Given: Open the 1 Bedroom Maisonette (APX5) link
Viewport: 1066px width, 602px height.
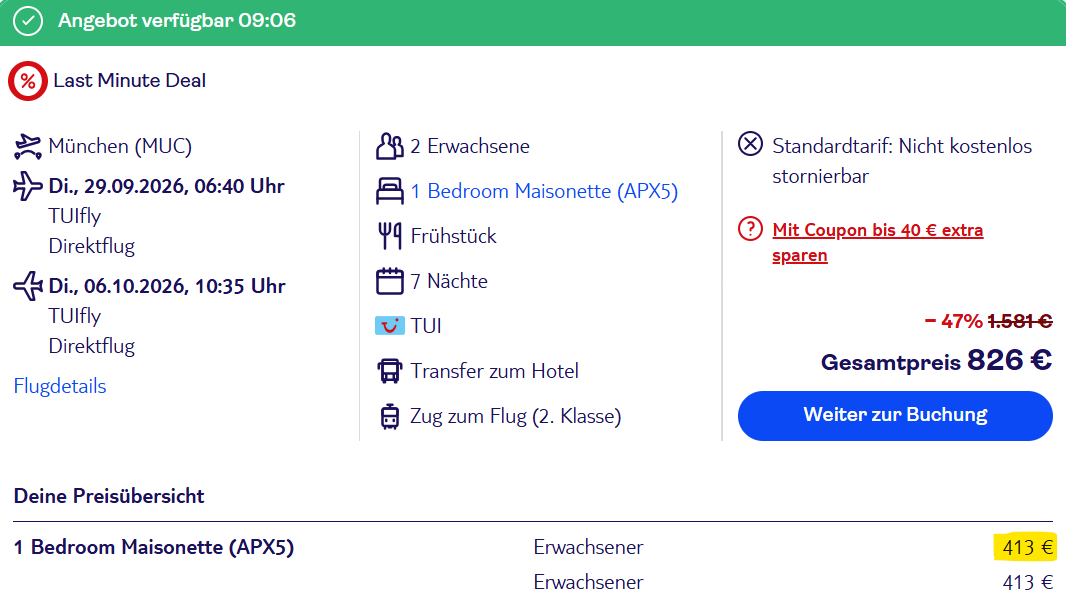Looking at the screenshot, I should pos(544,191).
